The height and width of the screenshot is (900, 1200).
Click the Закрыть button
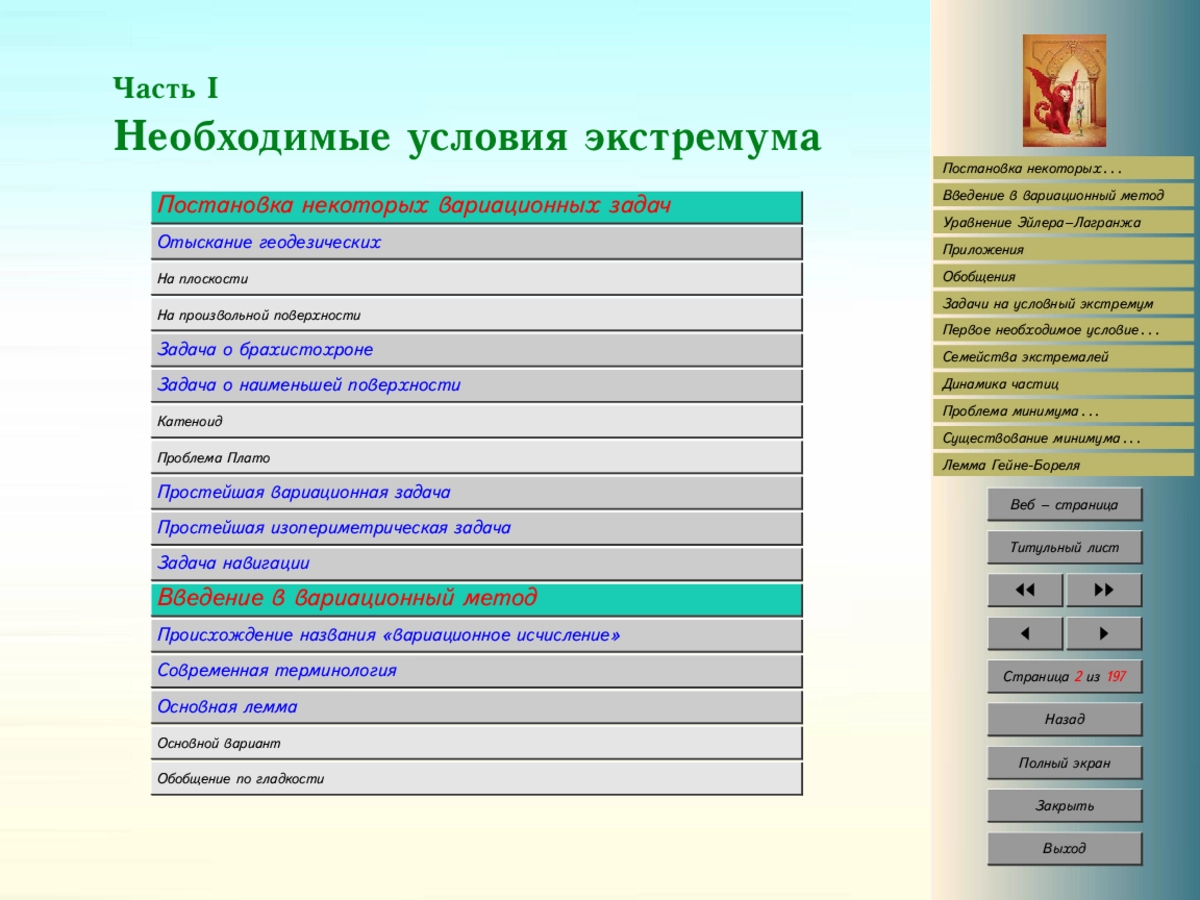coord(1065,806)
